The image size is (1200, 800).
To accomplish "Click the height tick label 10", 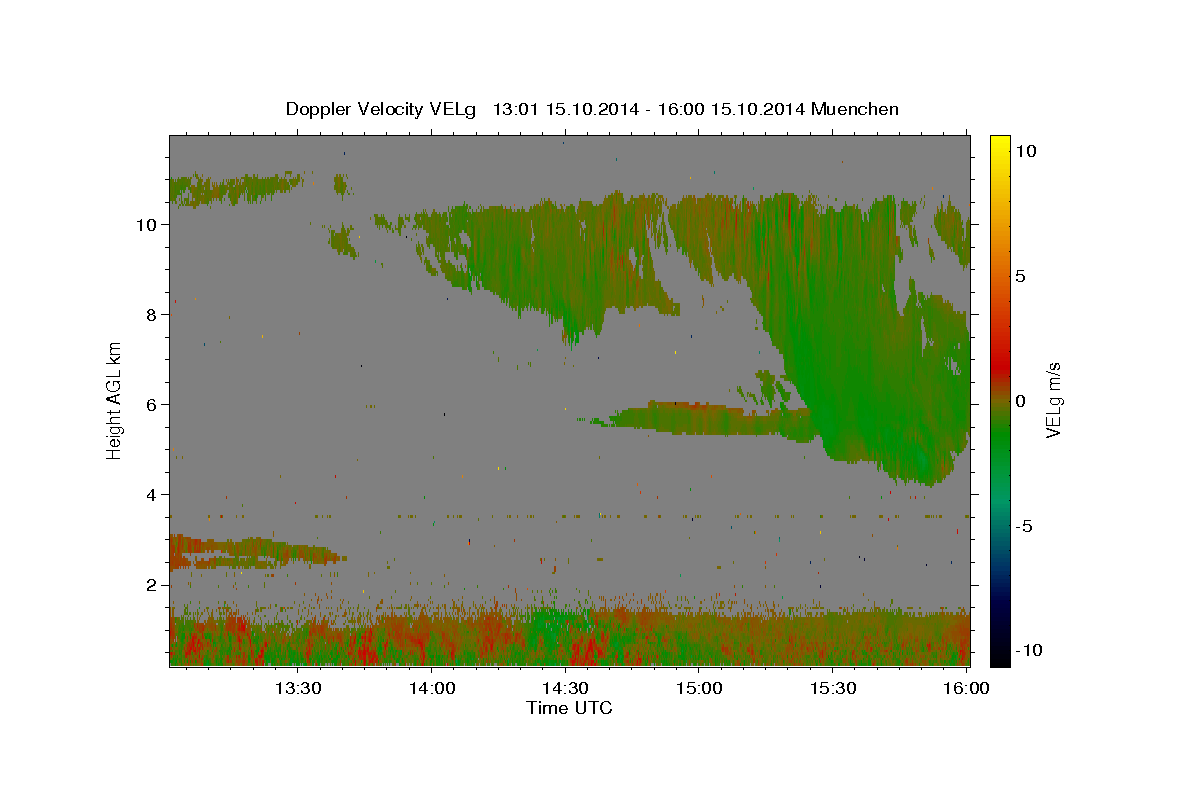I will (x=148, y=225).
